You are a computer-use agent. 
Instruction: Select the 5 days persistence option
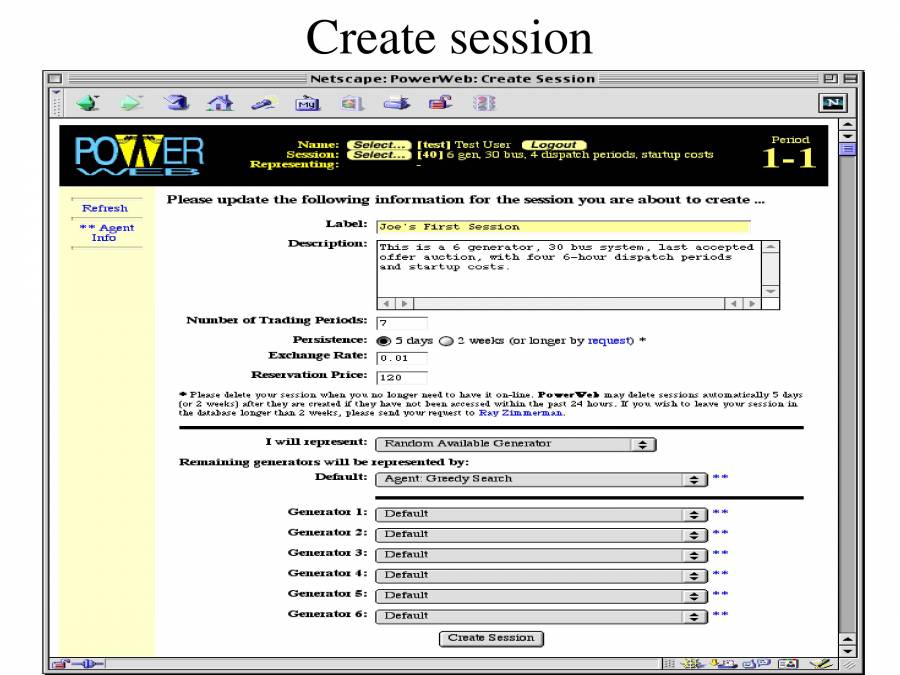[384, 340]
